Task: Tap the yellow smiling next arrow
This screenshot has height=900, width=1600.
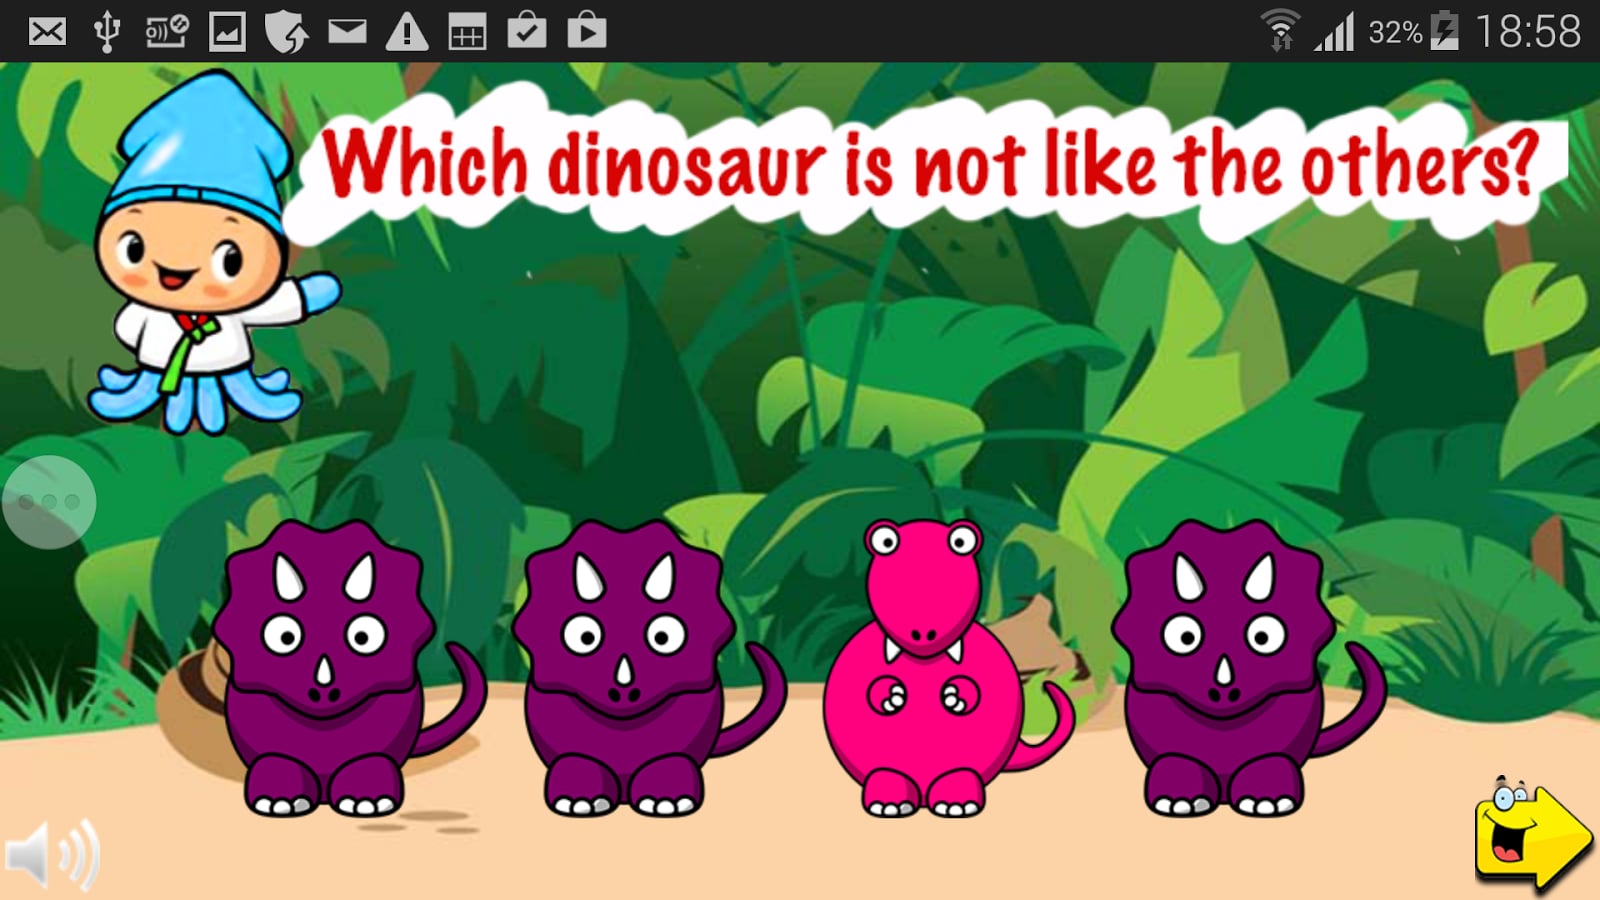Action: click(x=1532, y=835)
